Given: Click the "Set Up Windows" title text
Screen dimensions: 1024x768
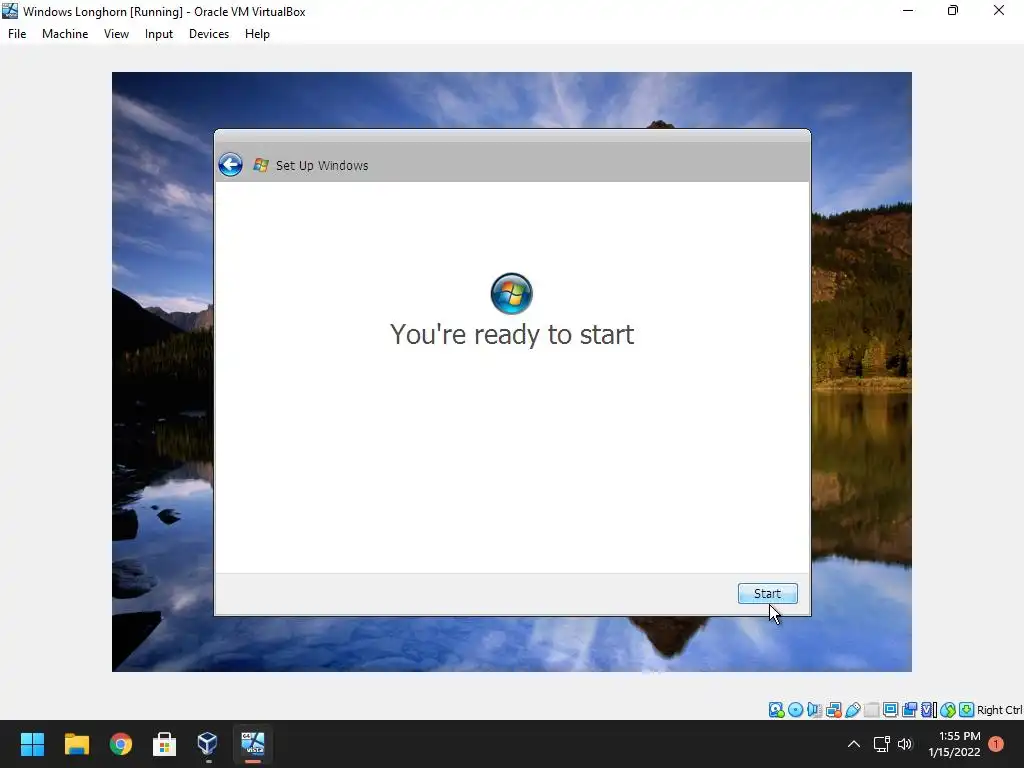Looking at the screenshot, I should 322,165.
